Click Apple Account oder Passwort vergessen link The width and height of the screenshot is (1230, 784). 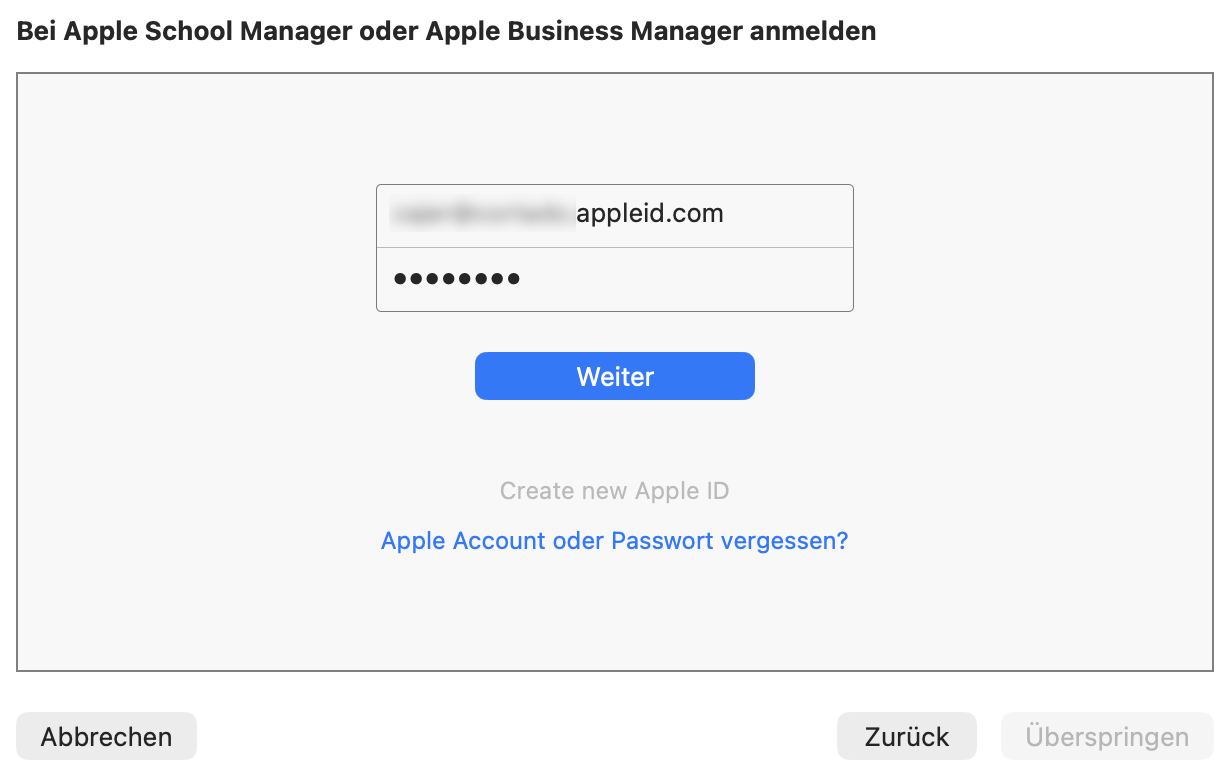coord(614,540)
